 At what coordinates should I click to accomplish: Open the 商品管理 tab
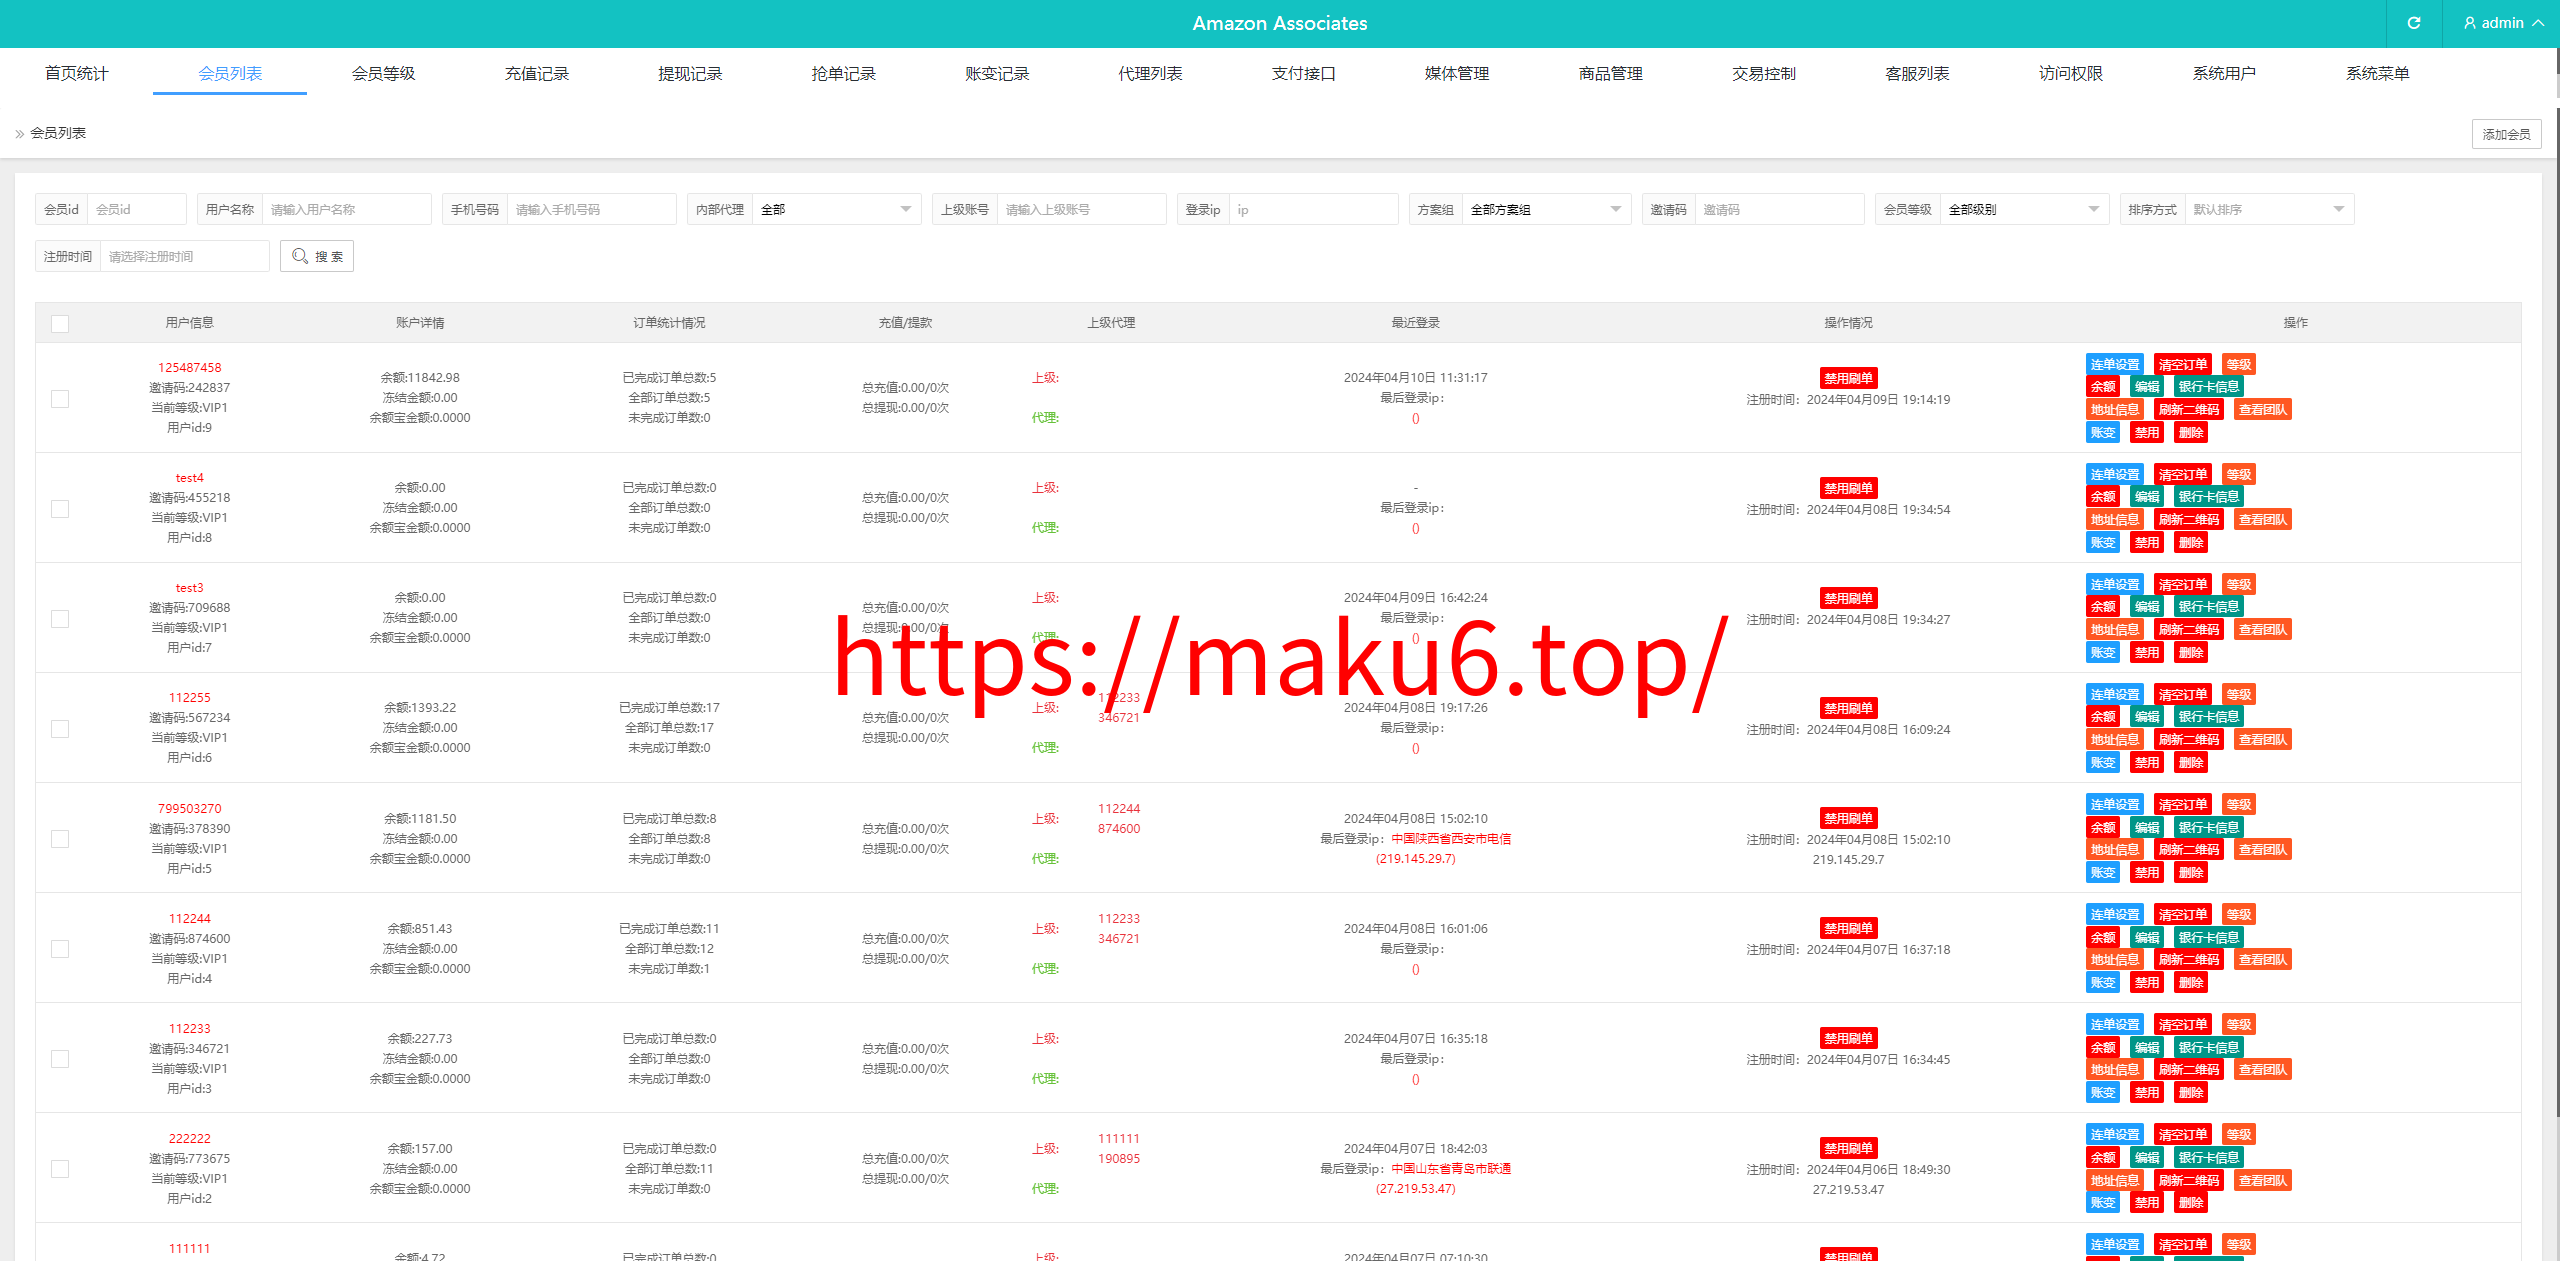pyautogui.click(x=1610, y=73)
